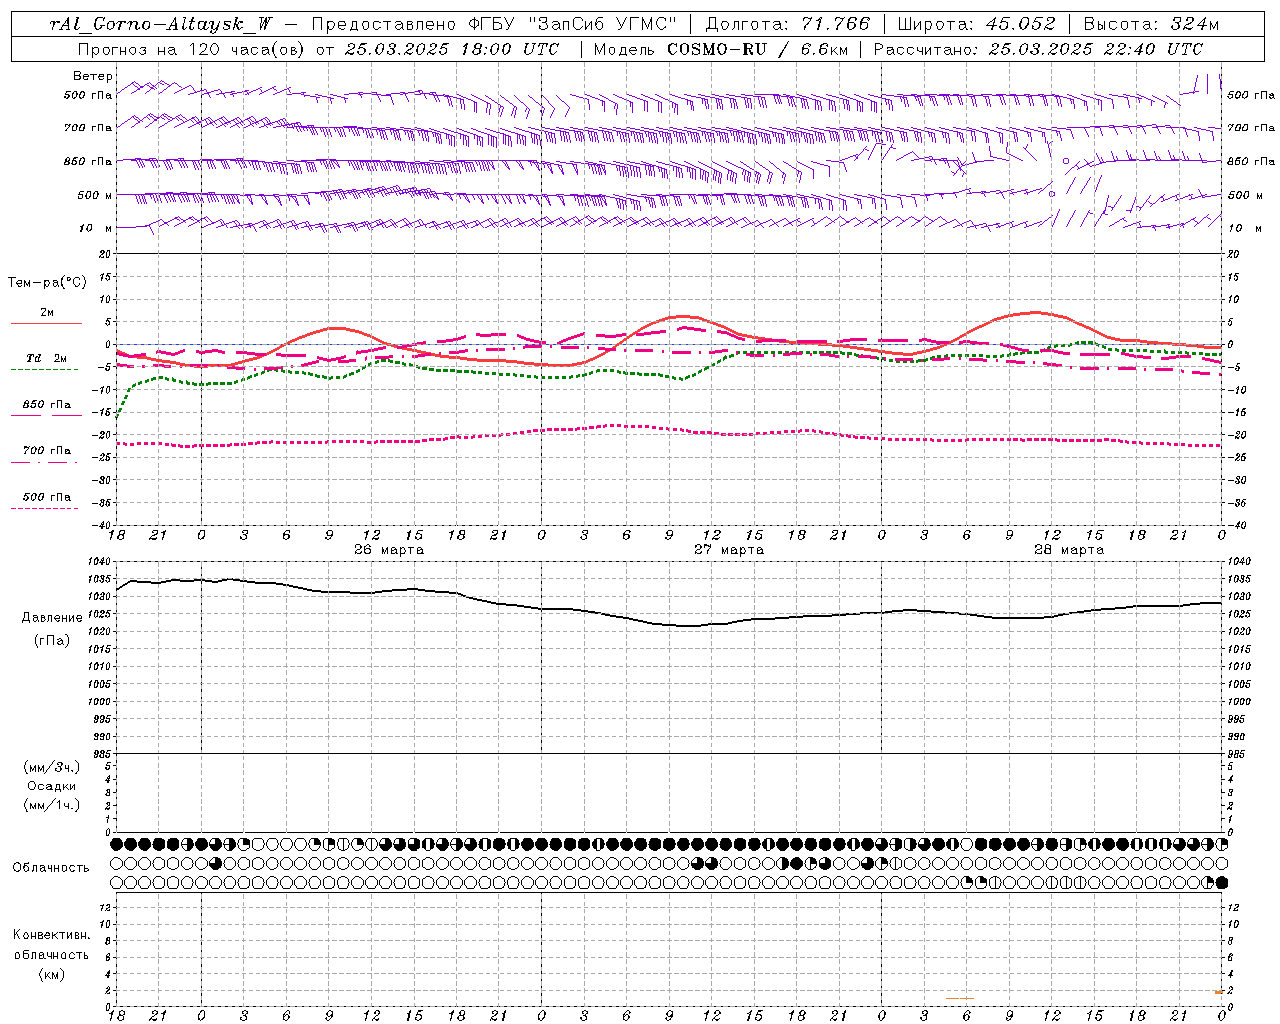Click the Осадки panel title
Viewport: 1280px width, 1024px height.
(x=52, y=786)
